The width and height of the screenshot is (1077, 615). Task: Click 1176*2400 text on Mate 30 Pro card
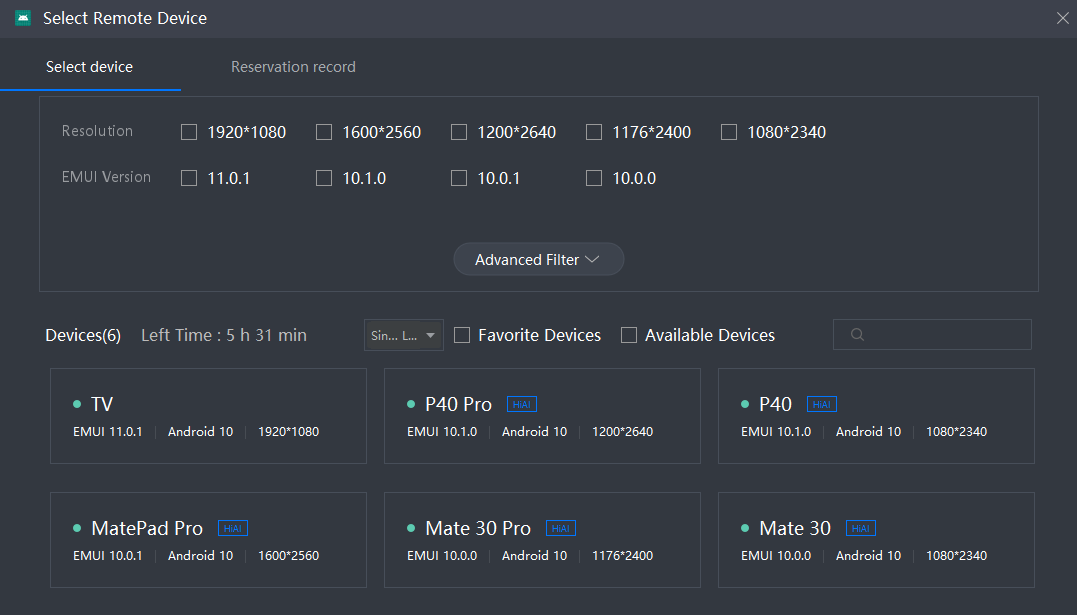[x=622, y=555]
